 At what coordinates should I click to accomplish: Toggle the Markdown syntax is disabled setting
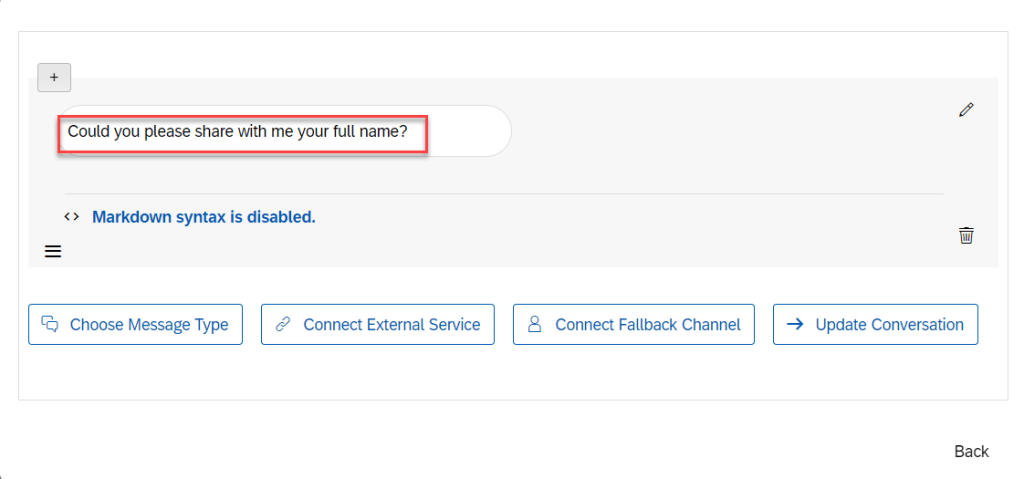pos(203,216)
